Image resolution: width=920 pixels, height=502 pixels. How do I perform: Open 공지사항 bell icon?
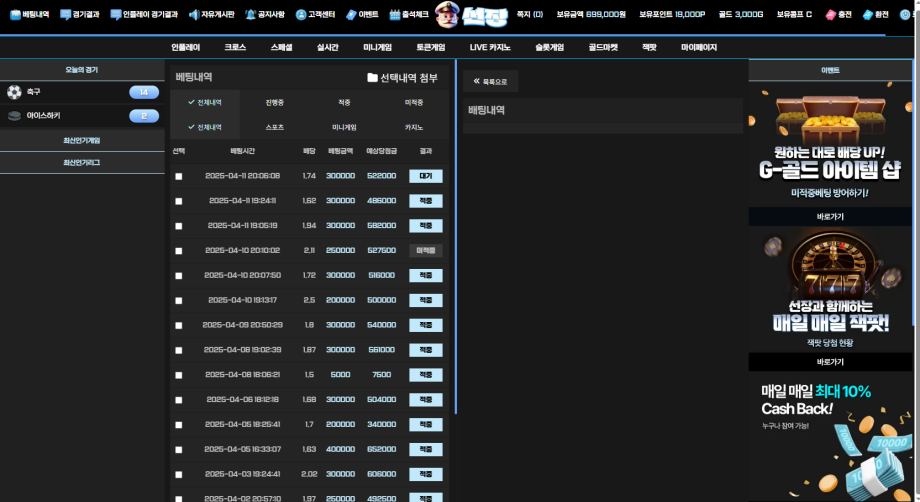[251, 14]
